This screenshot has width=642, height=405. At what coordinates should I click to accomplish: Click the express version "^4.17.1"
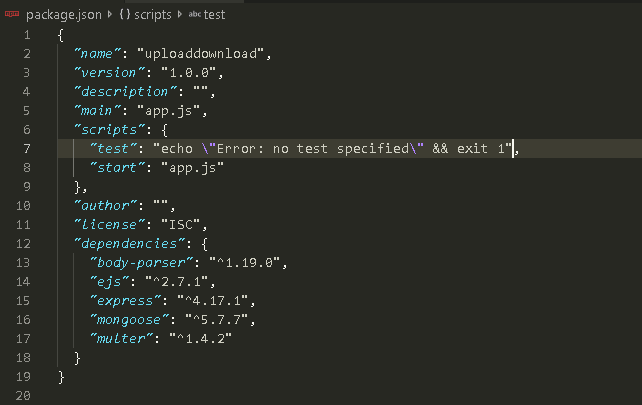tap(211, 300)
